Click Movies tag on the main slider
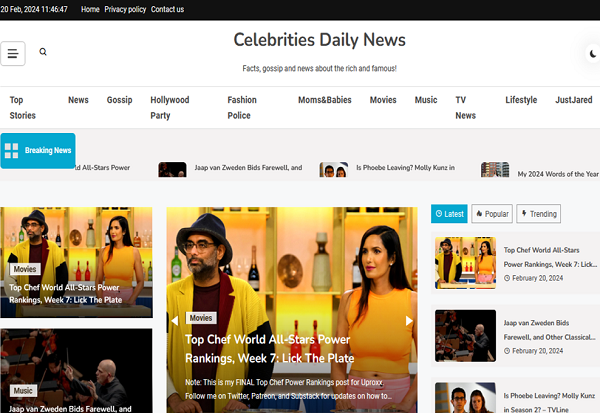The height and width of the screenshot is (413, 600). click(x=201, y=318)
